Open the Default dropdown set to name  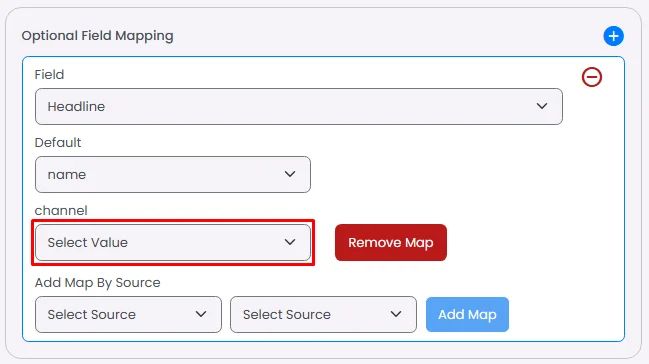[x=173, y=174]
